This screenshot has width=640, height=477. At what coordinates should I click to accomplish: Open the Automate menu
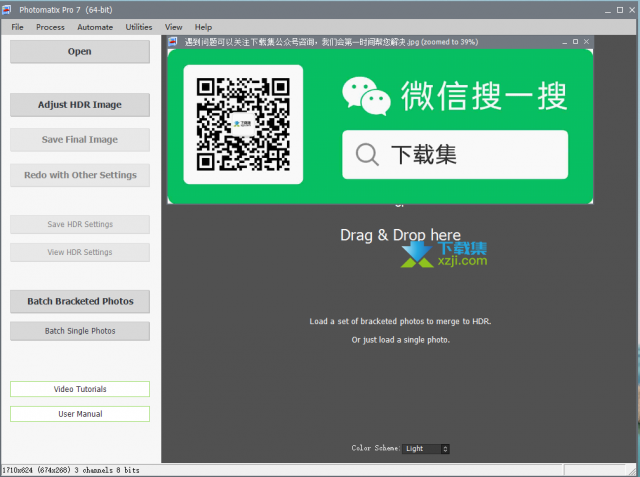click(x=95, y=27)
